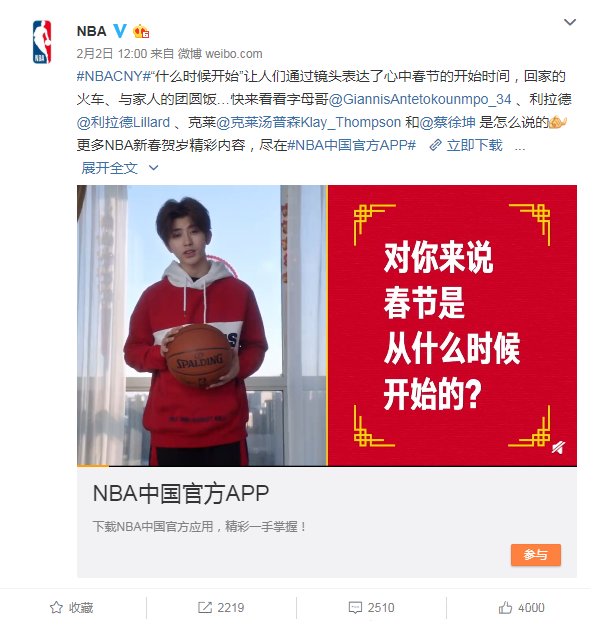Click the link icon before 立即下载
This screenshot has height=621, width=590.
435,145
